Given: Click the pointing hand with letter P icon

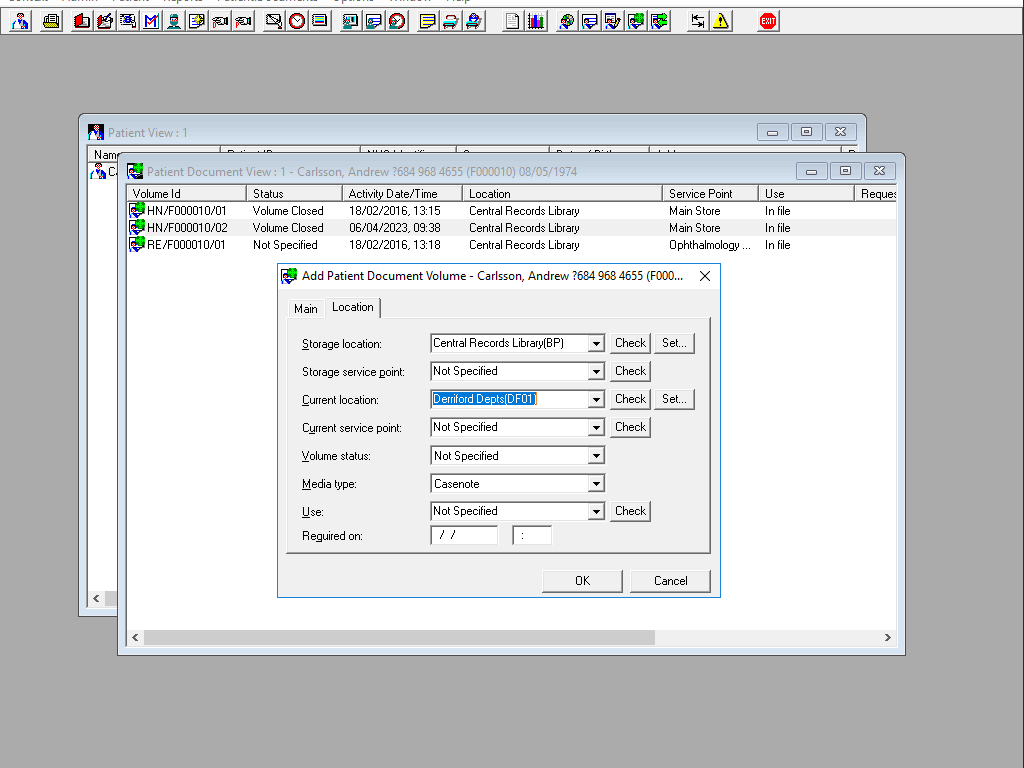Looking at the screenshot, I should coord(244,22).
